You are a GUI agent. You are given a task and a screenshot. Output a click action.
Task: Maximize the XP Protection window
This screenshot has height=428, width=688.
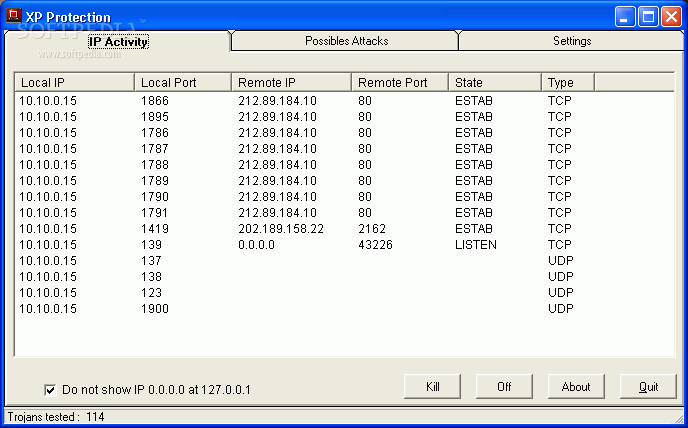coord(648,17)
